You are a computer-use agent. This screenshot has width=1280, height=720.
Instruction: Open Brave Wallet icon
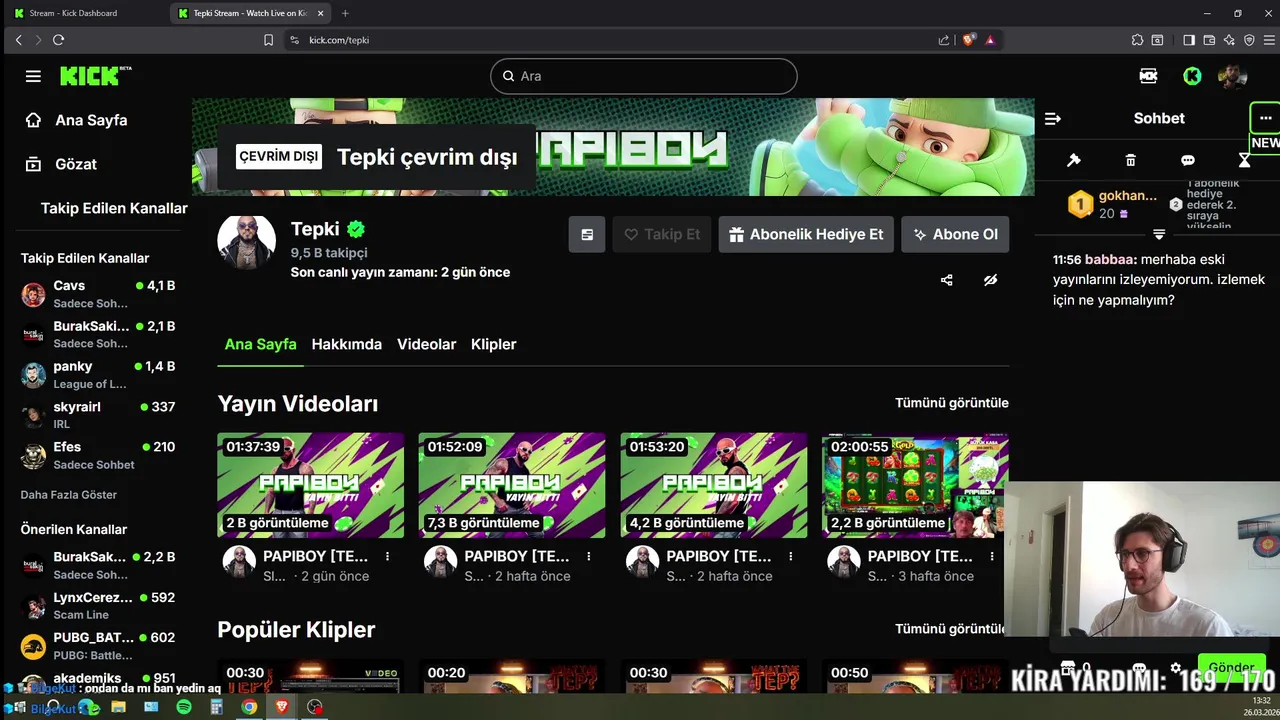1209,40
